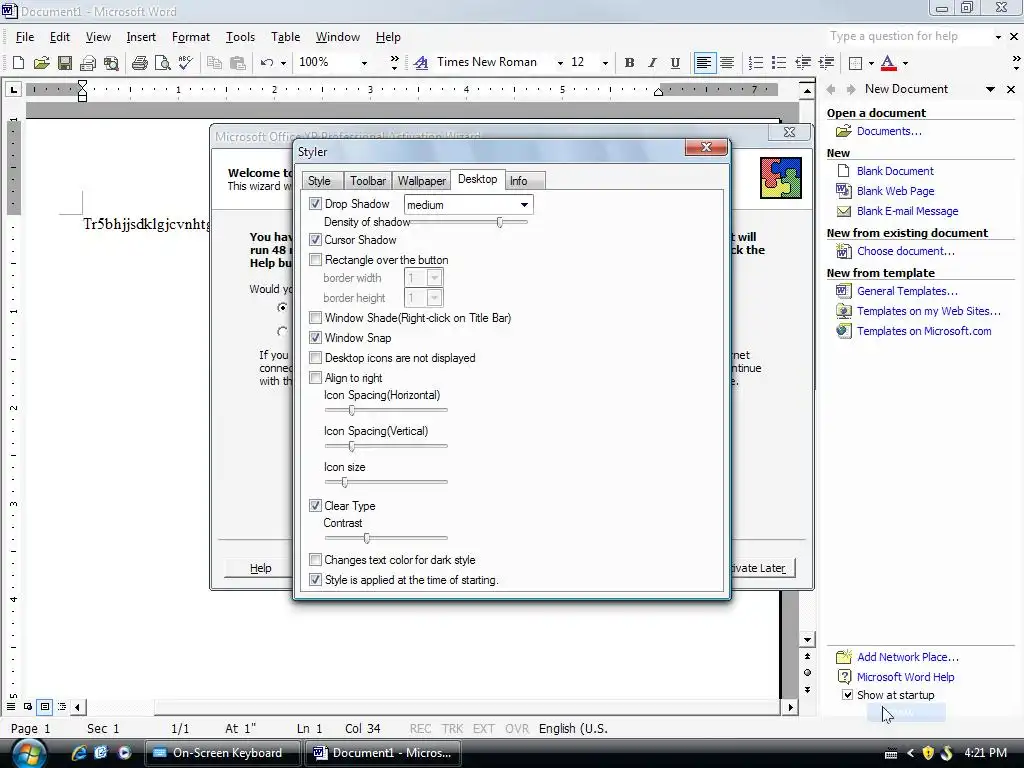Open the New Document task pane menu arrow
Screen dimensions: 1024x768
[x=990, y=89]
